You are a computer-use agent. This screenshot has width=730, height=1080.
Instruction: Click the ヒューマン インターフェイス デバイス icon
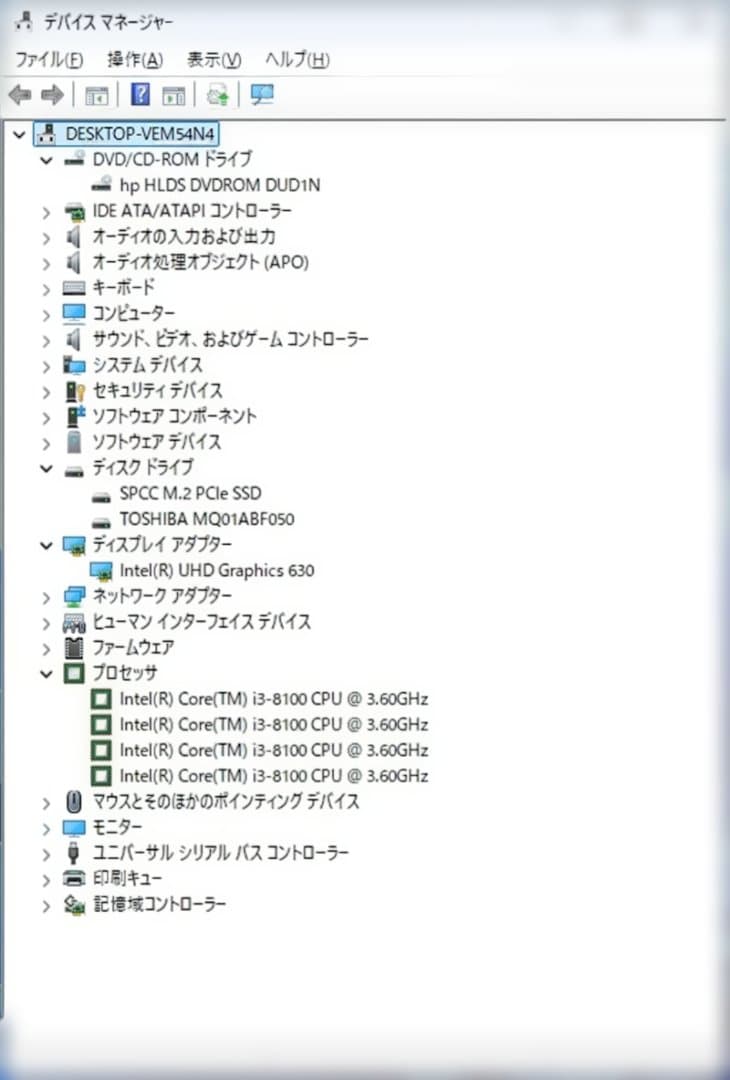click(74, 623)
